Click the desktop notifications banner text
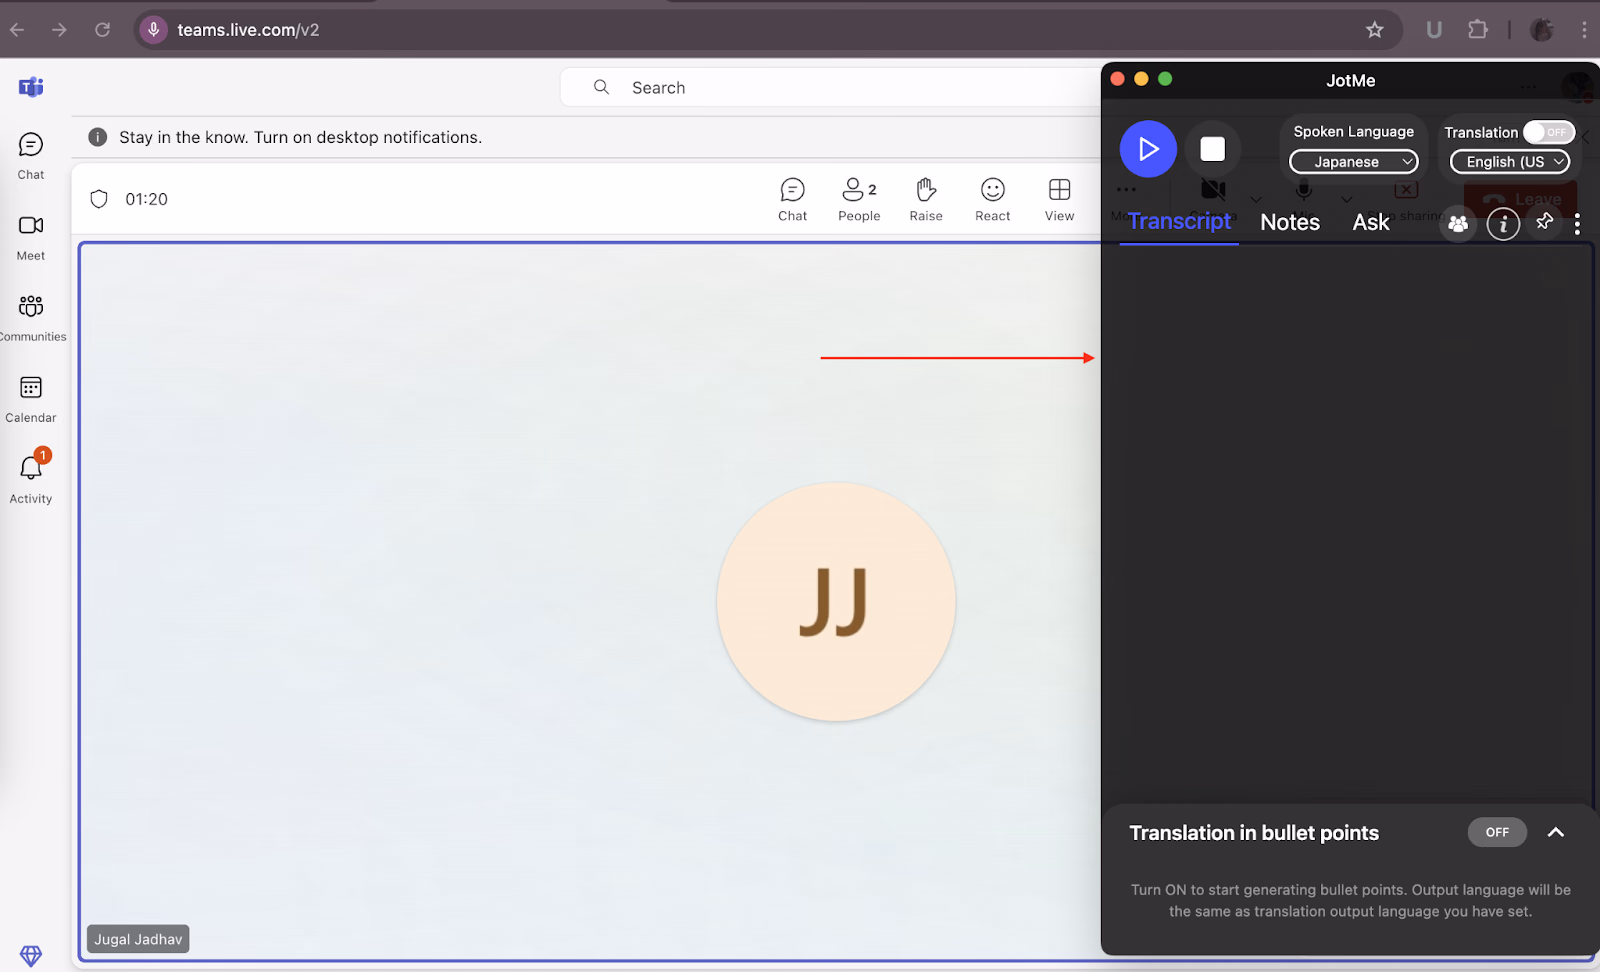 pyautogui.click(x=300, y=137)
